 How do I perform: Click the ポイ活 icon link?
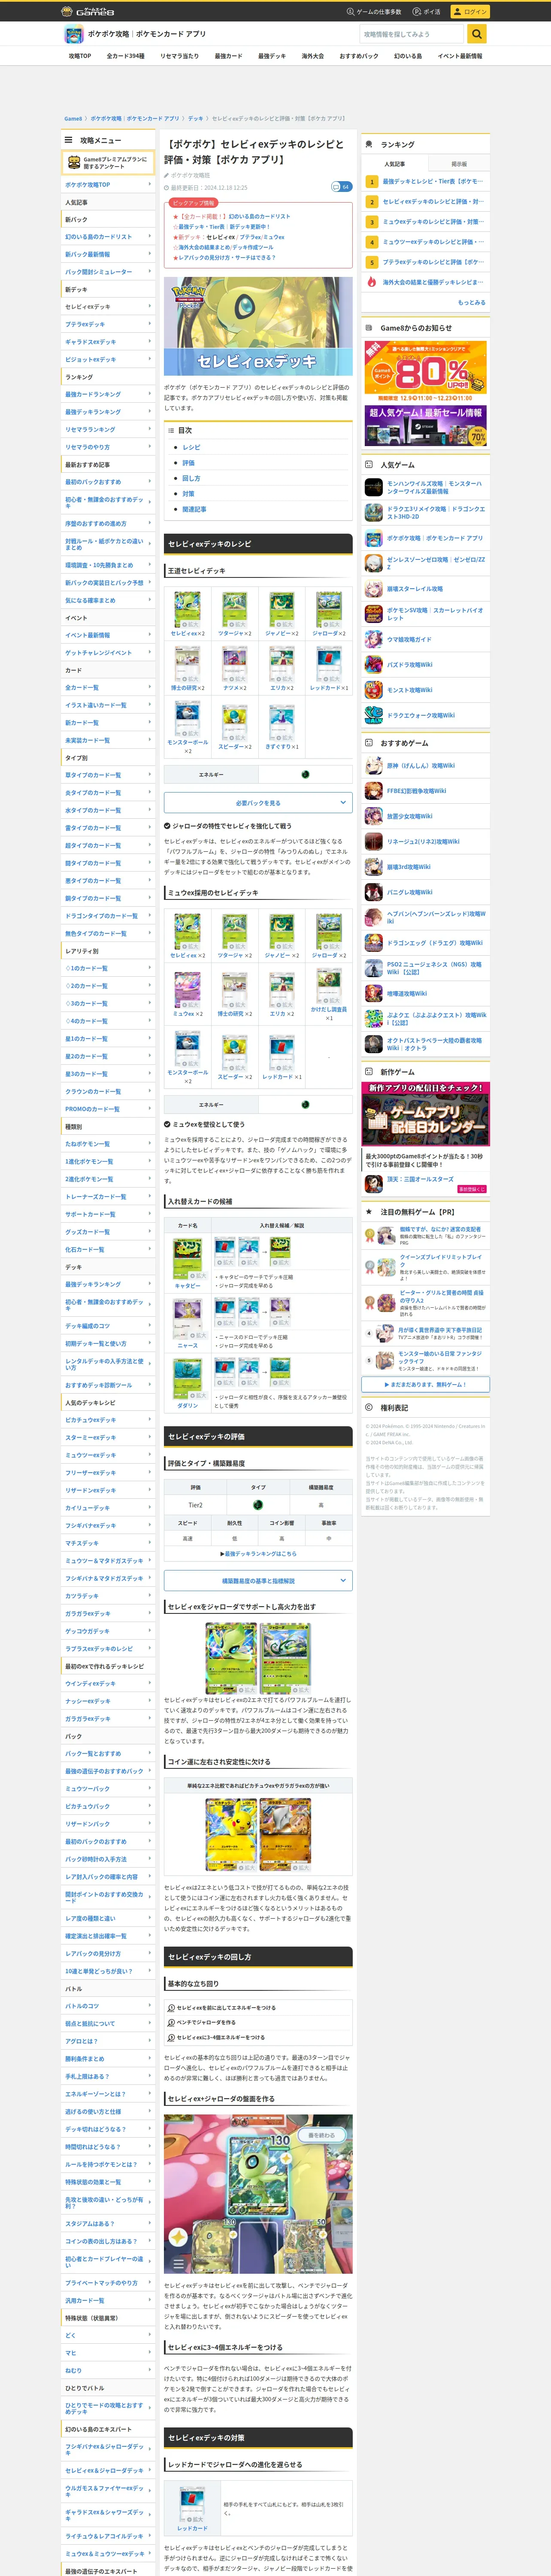(426, 11)
